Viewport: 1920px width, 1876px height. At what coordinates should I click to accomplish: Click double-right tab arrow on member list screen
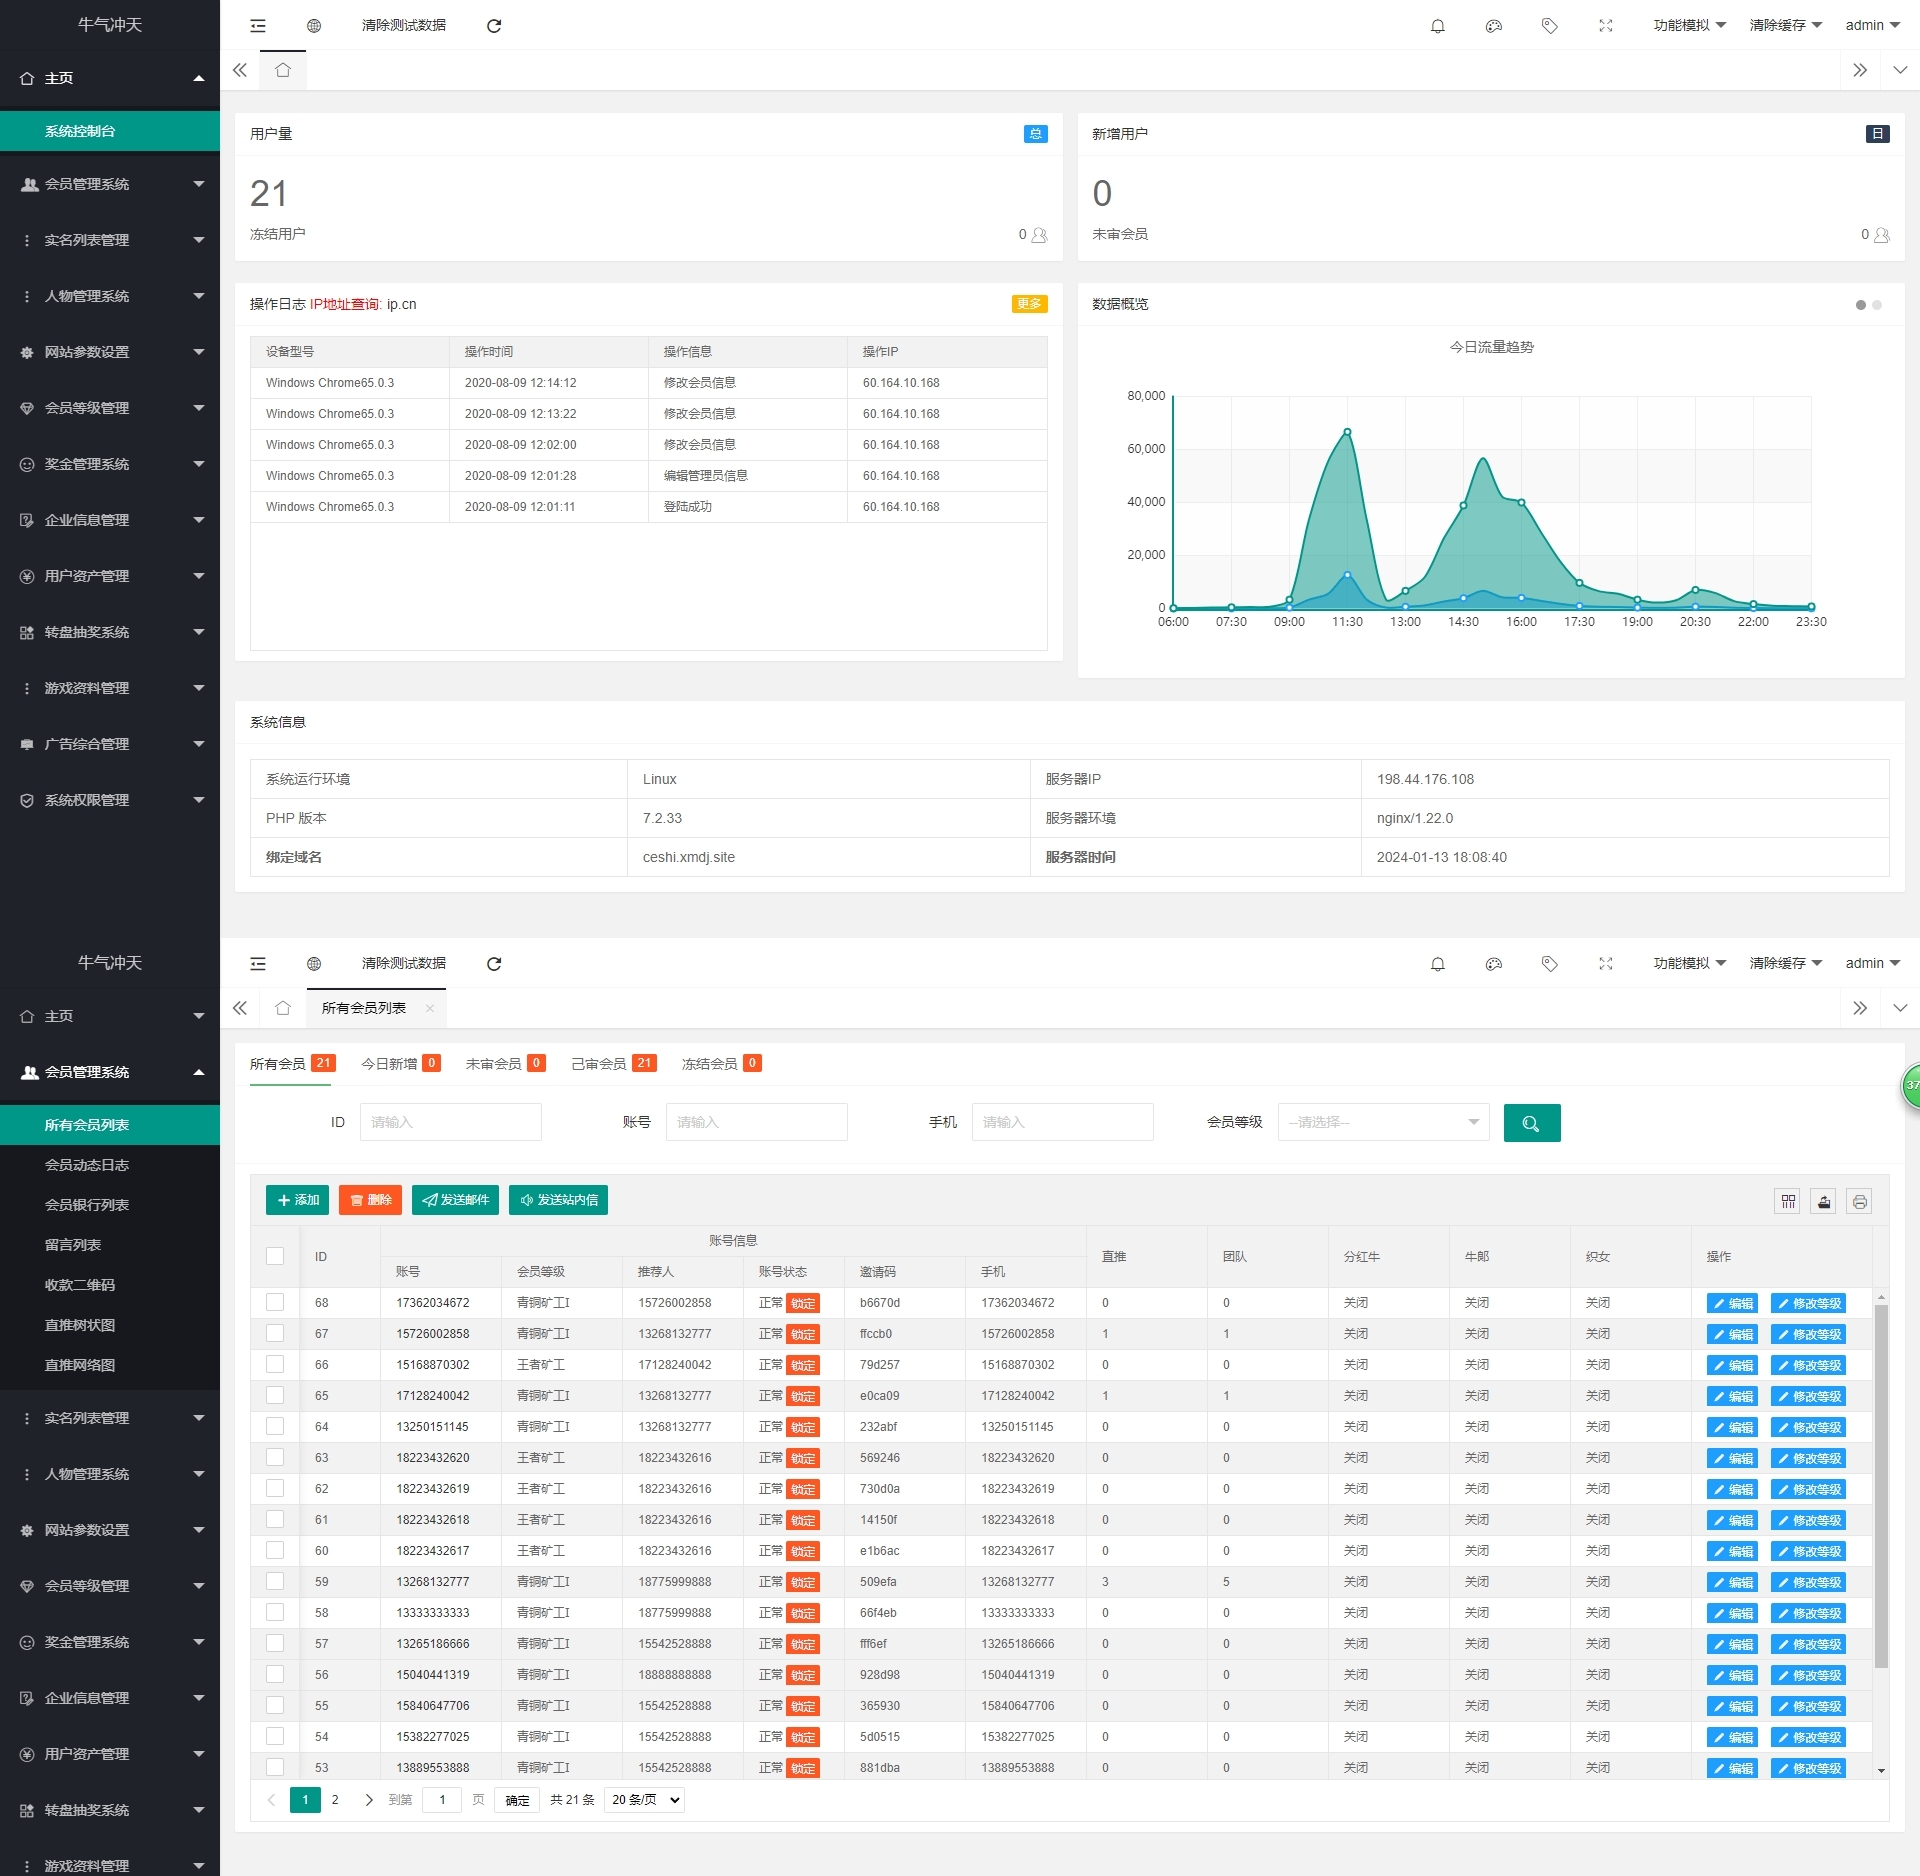(x=1860, y=1008)
